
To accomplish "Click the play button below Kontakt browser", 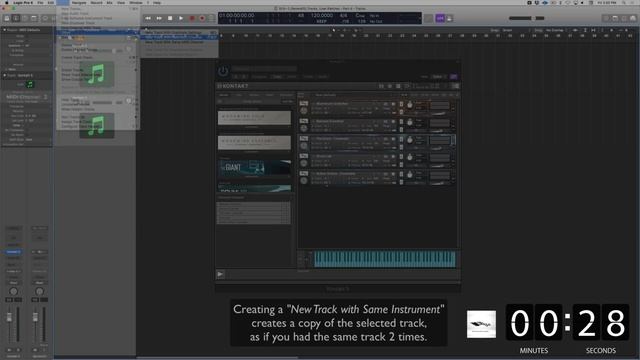I will (x=220, y=274).
